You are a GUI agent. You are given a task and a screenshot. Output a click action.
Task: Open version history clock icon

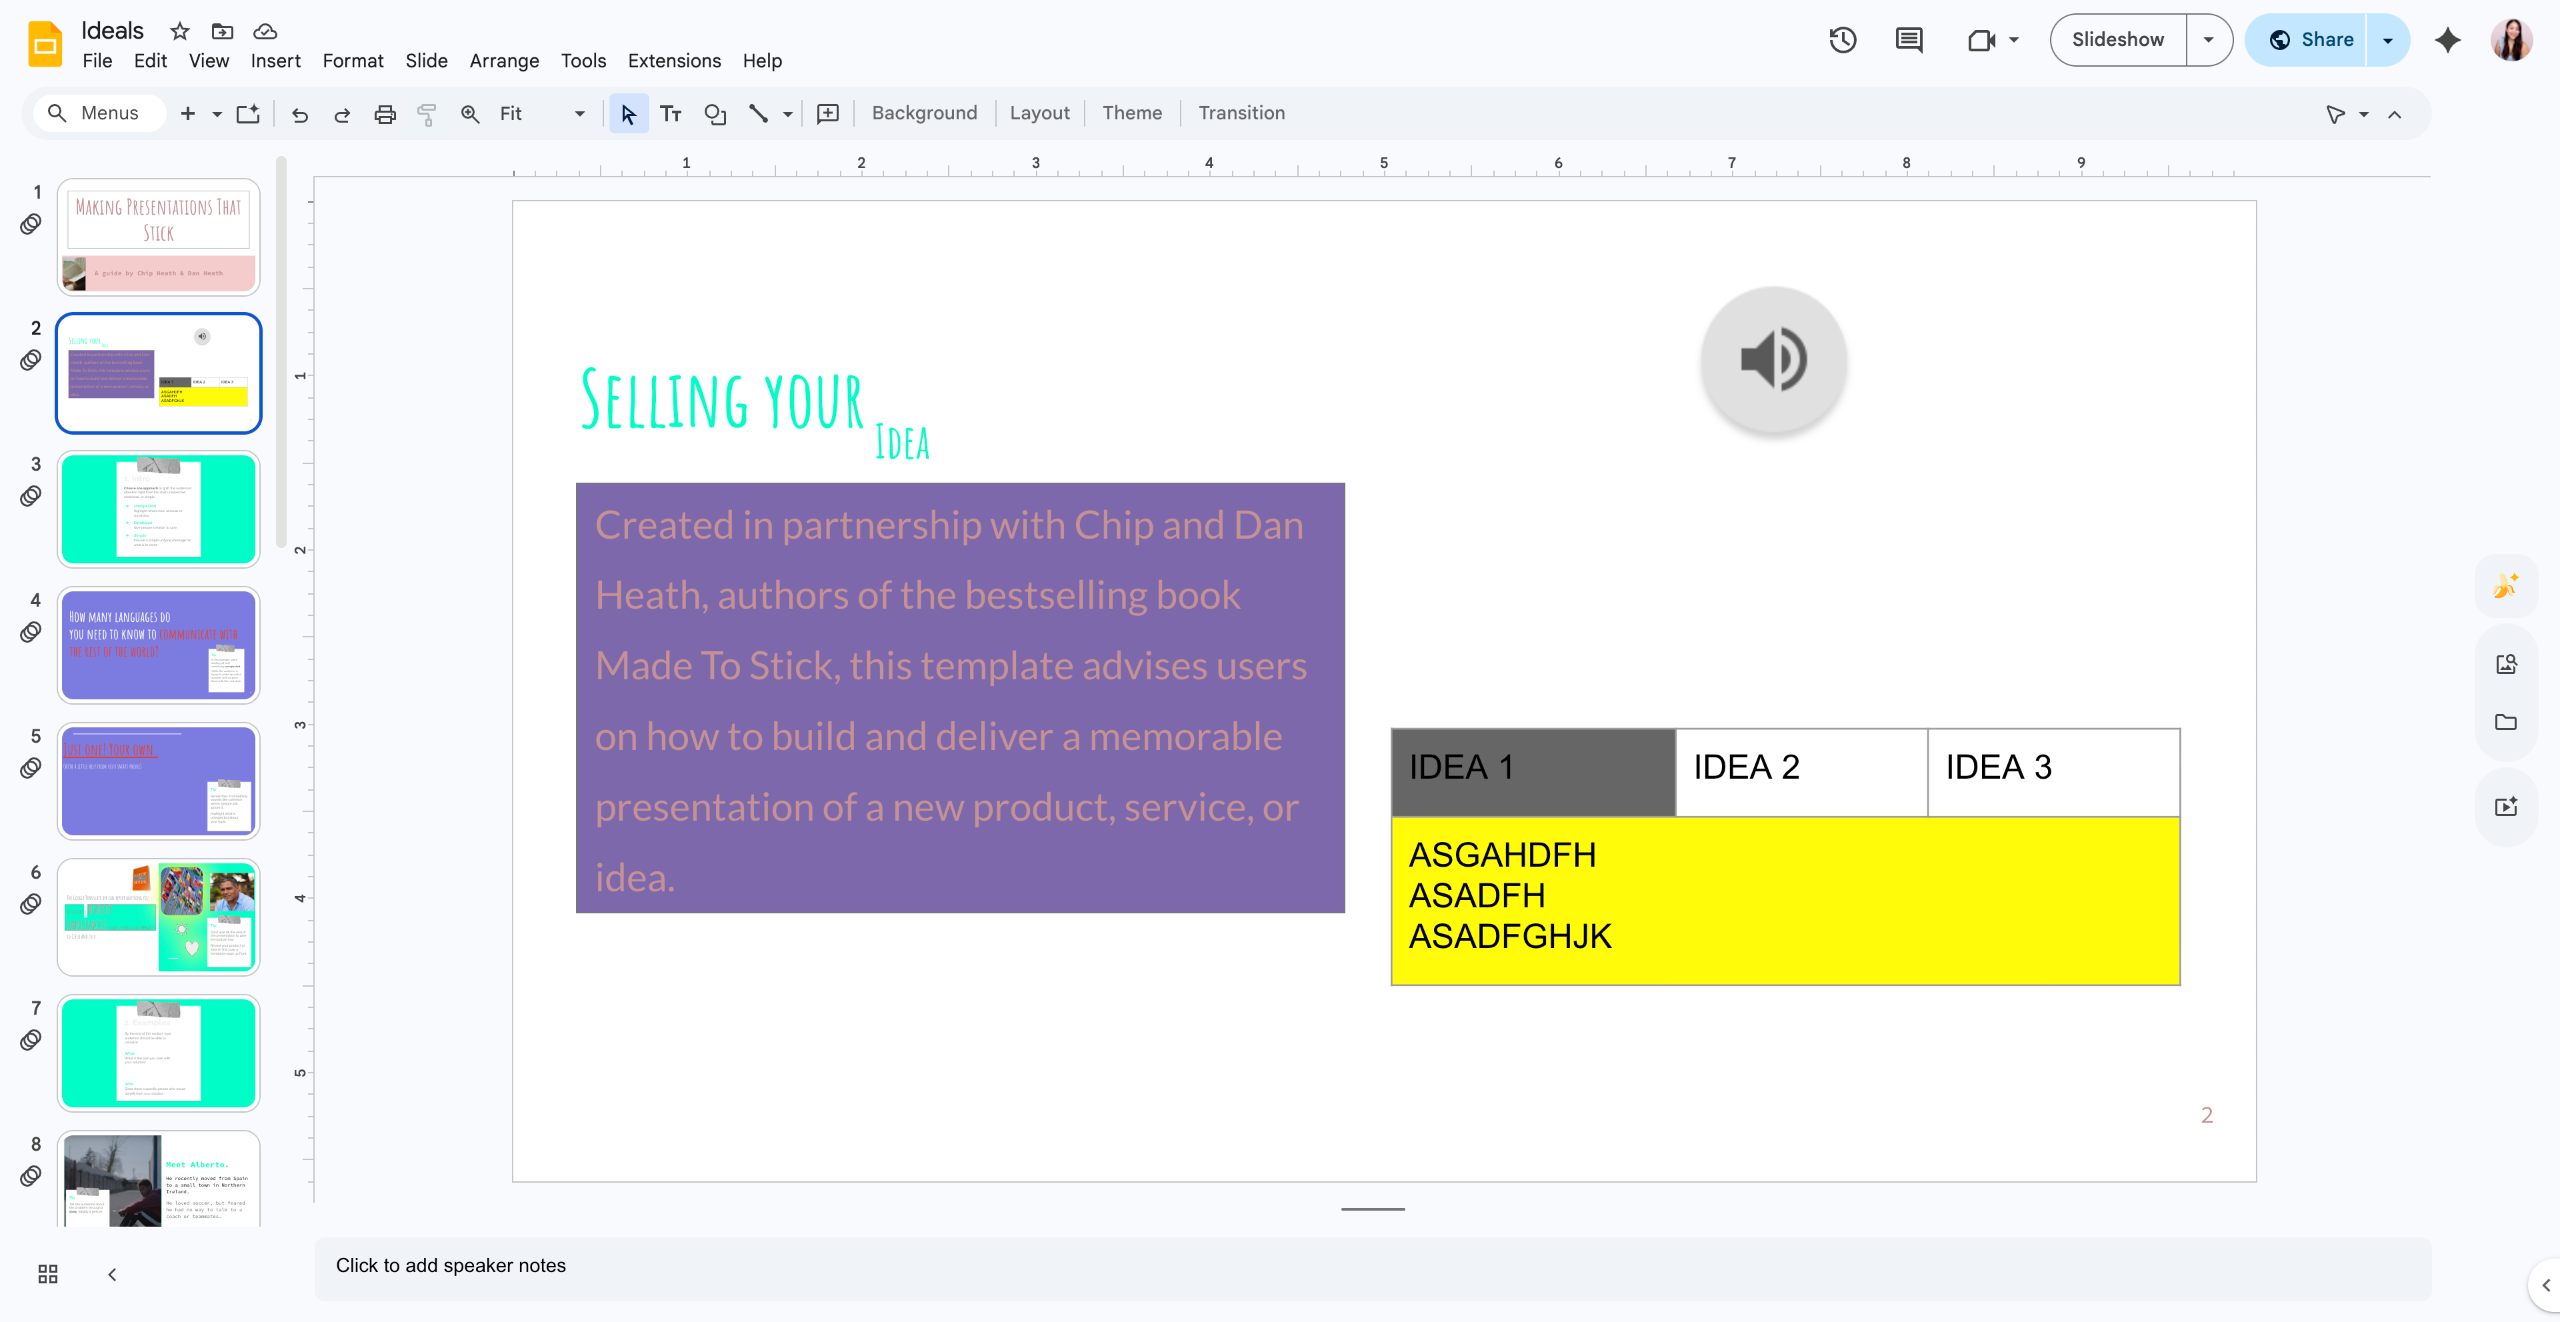point(1842,40)
